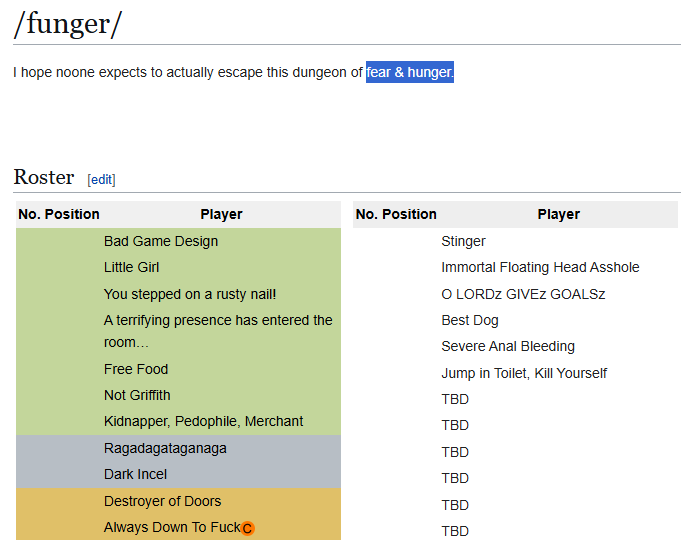Click the first 'TBD' entry below 'Jump in Toilet'
The width and height of the screenshot is (681, 555).
[455, 399]
